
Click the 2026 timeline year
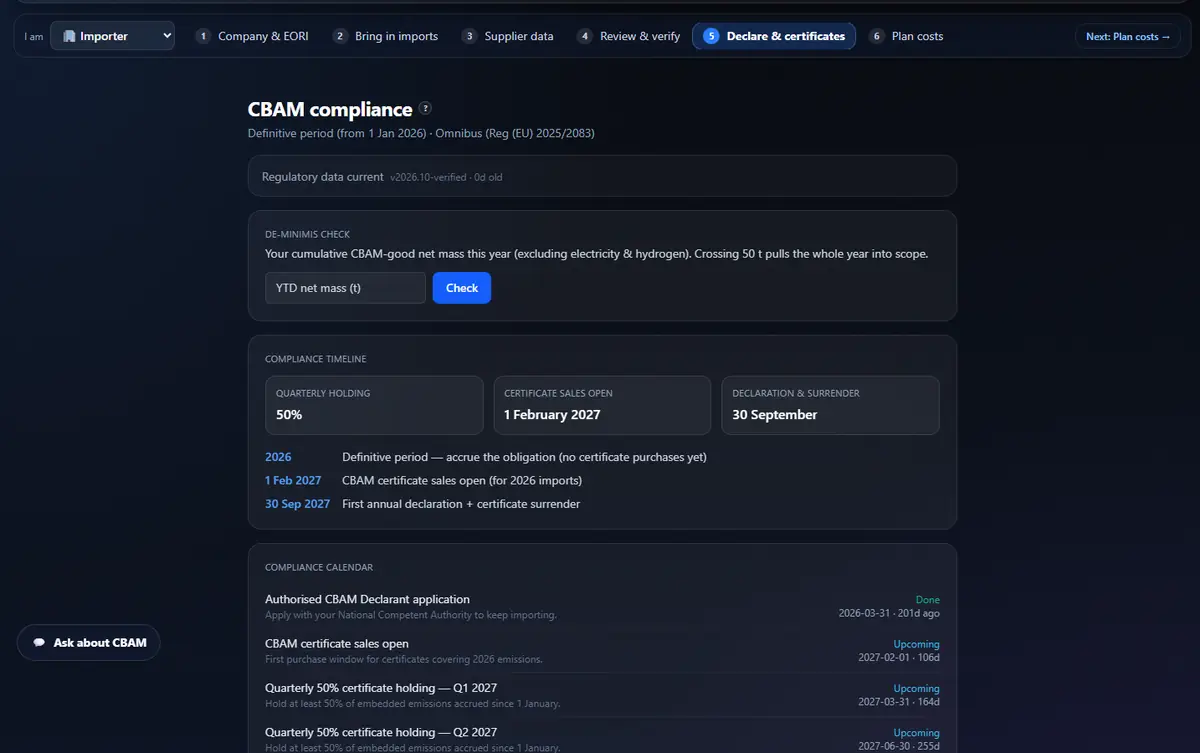278,457
